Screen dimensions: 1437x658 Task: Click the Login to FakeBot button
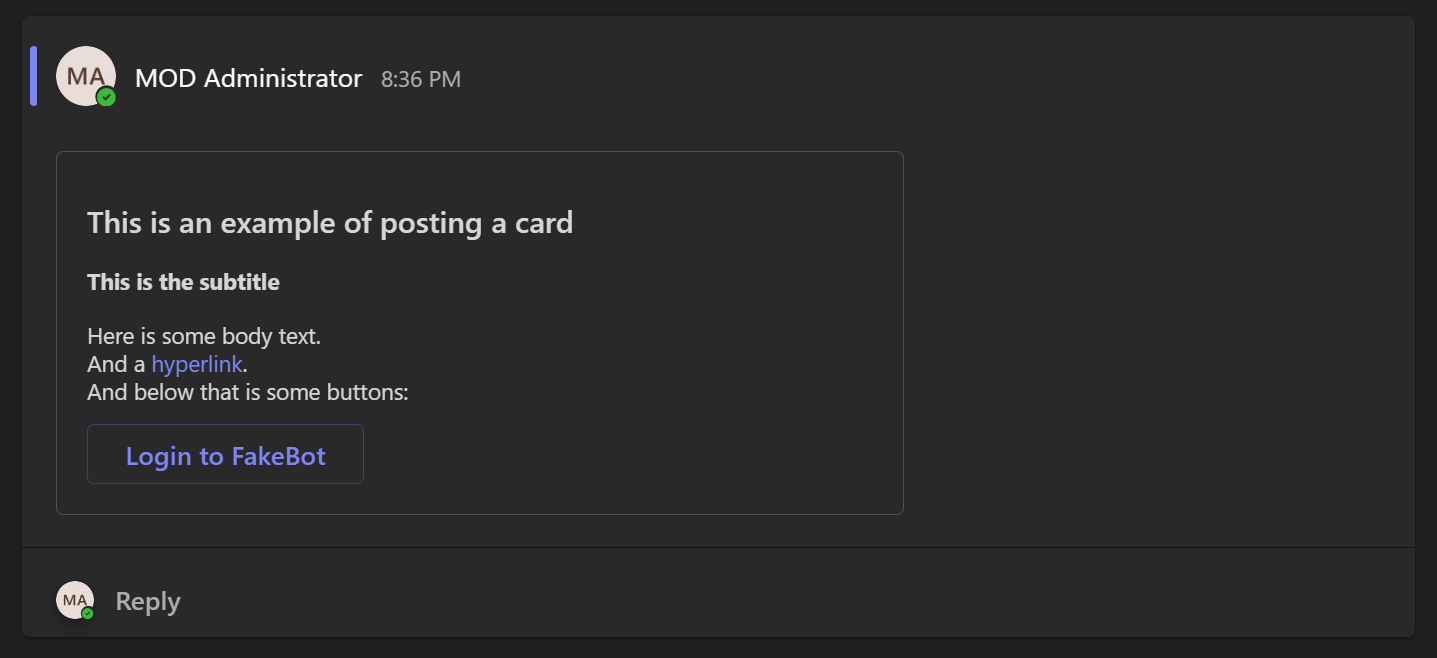click(x=225, y=454)
